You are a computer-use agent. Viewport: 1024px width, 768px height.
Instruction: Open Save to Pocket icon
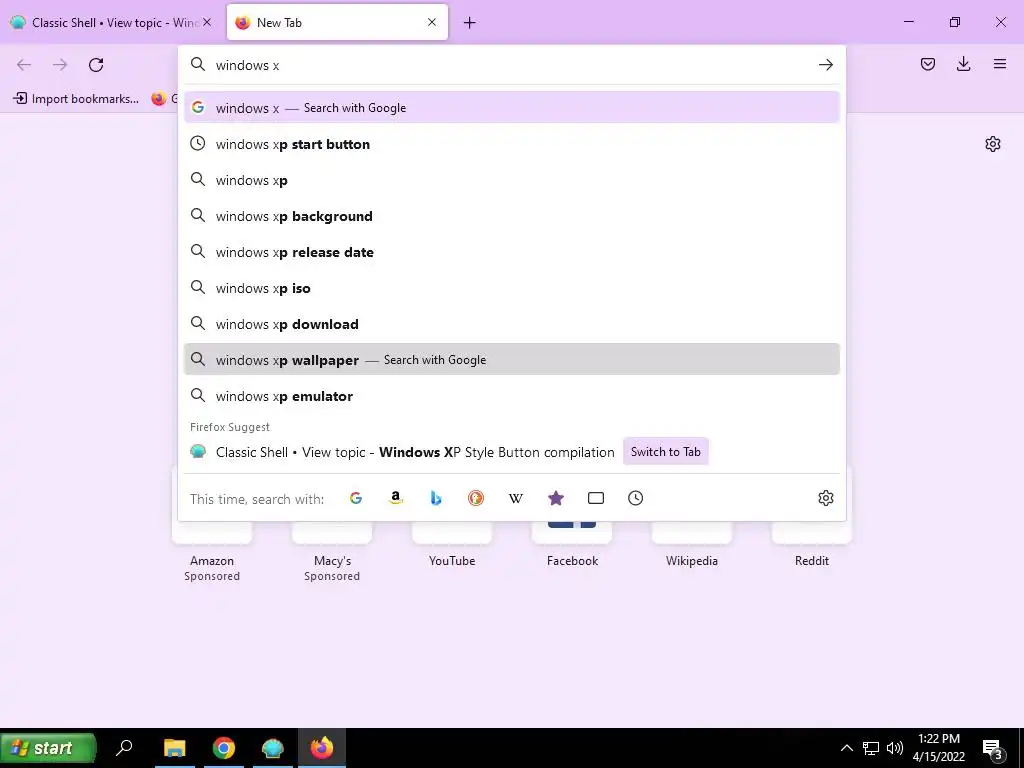click(928, 64)
